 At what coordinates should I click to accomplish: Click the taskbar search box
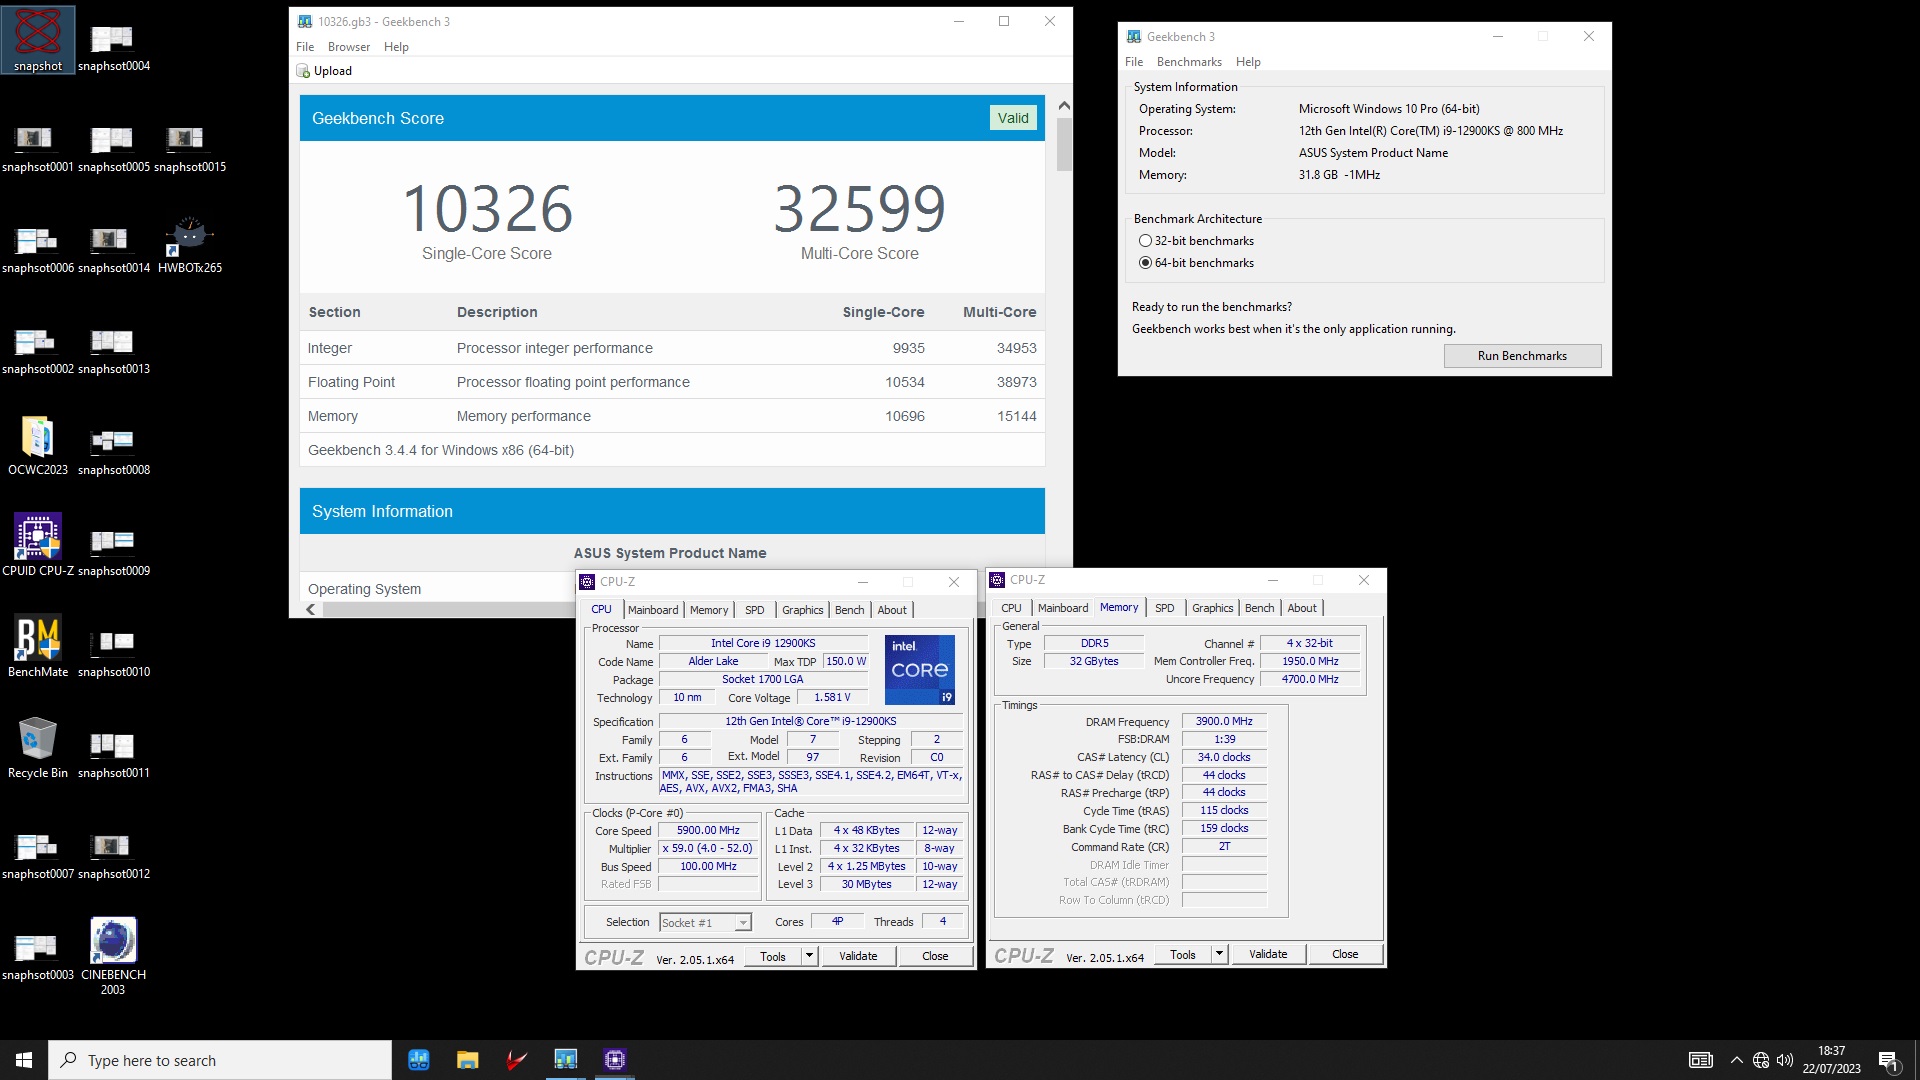(220, 1060)
